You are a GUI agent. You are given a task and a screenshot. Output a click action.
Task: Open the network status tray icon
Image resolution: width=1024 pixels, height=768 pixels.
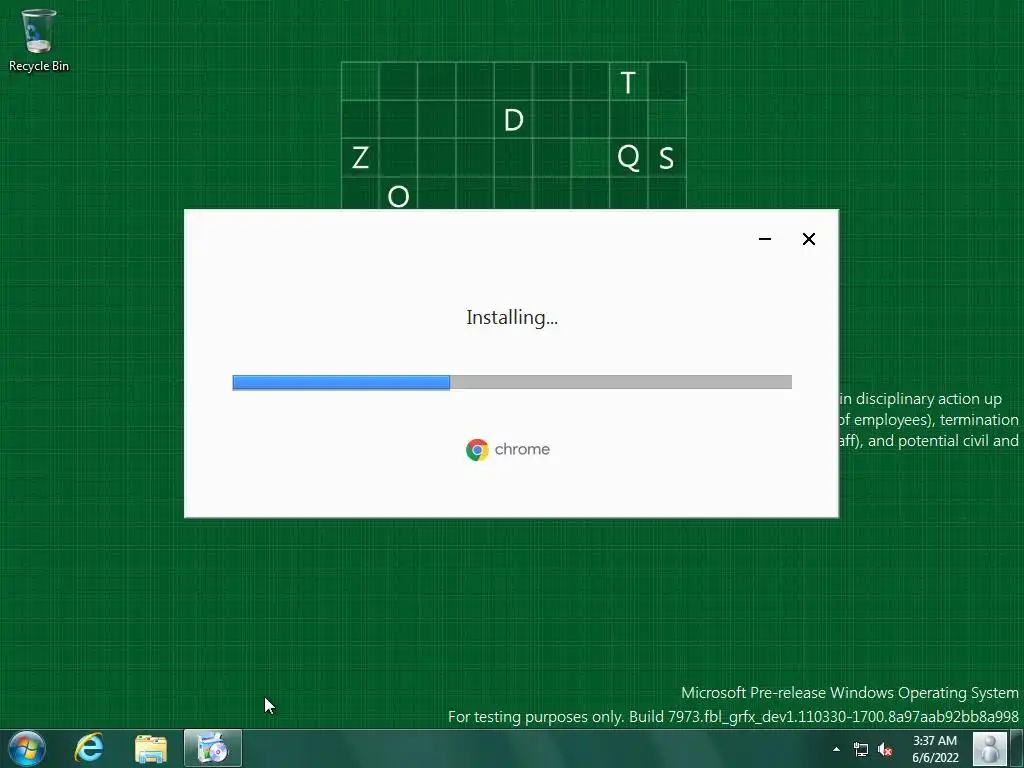tap(861, 750)
